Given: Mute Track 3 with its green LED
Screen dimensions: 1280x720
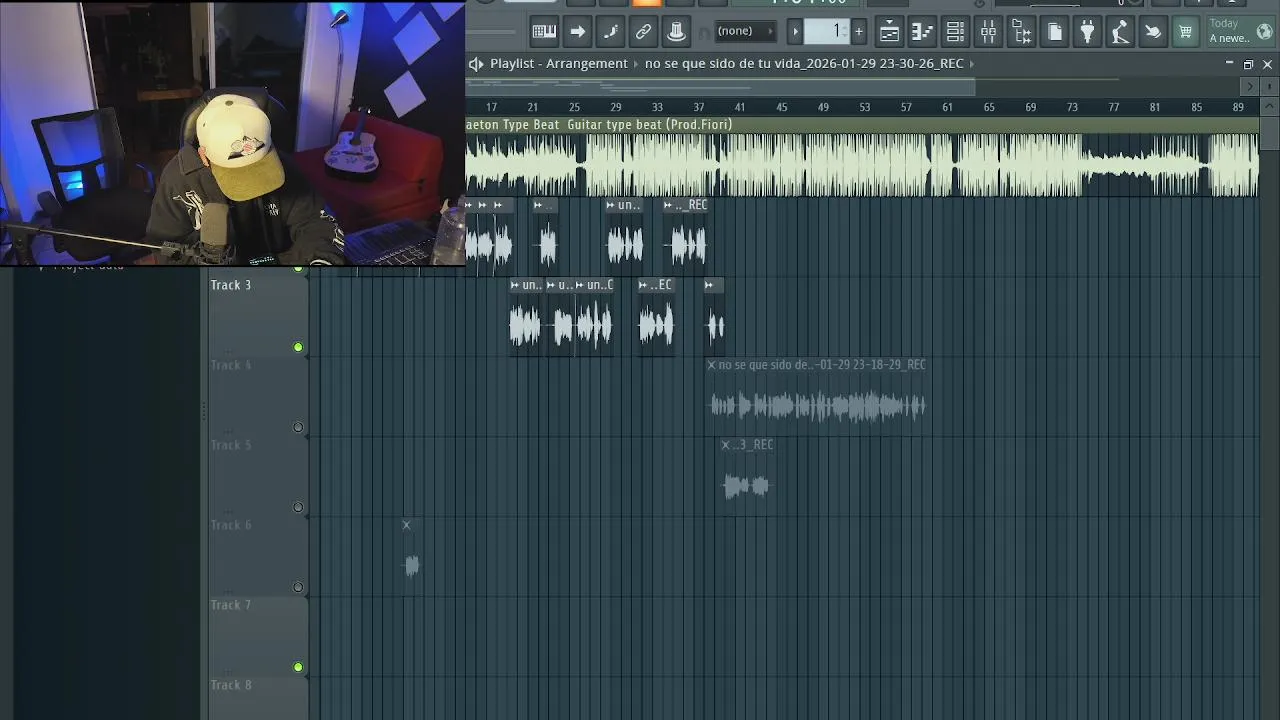Looking at the screenshot, I should pos(298,347).
